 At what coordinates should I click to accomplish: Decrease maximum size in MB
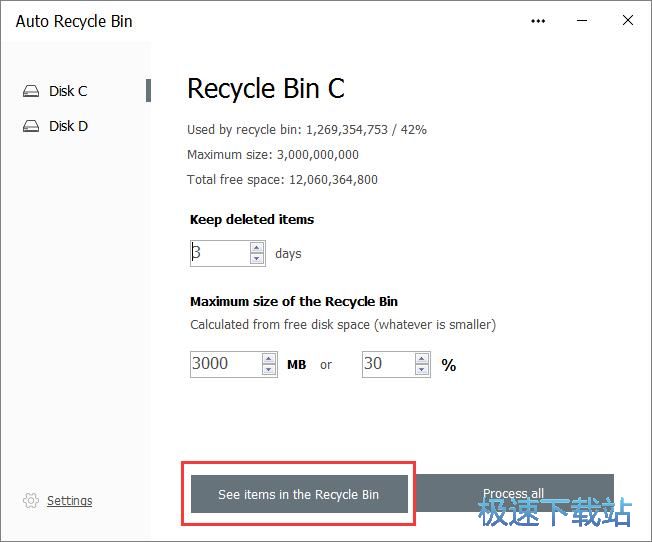[269, 370]
